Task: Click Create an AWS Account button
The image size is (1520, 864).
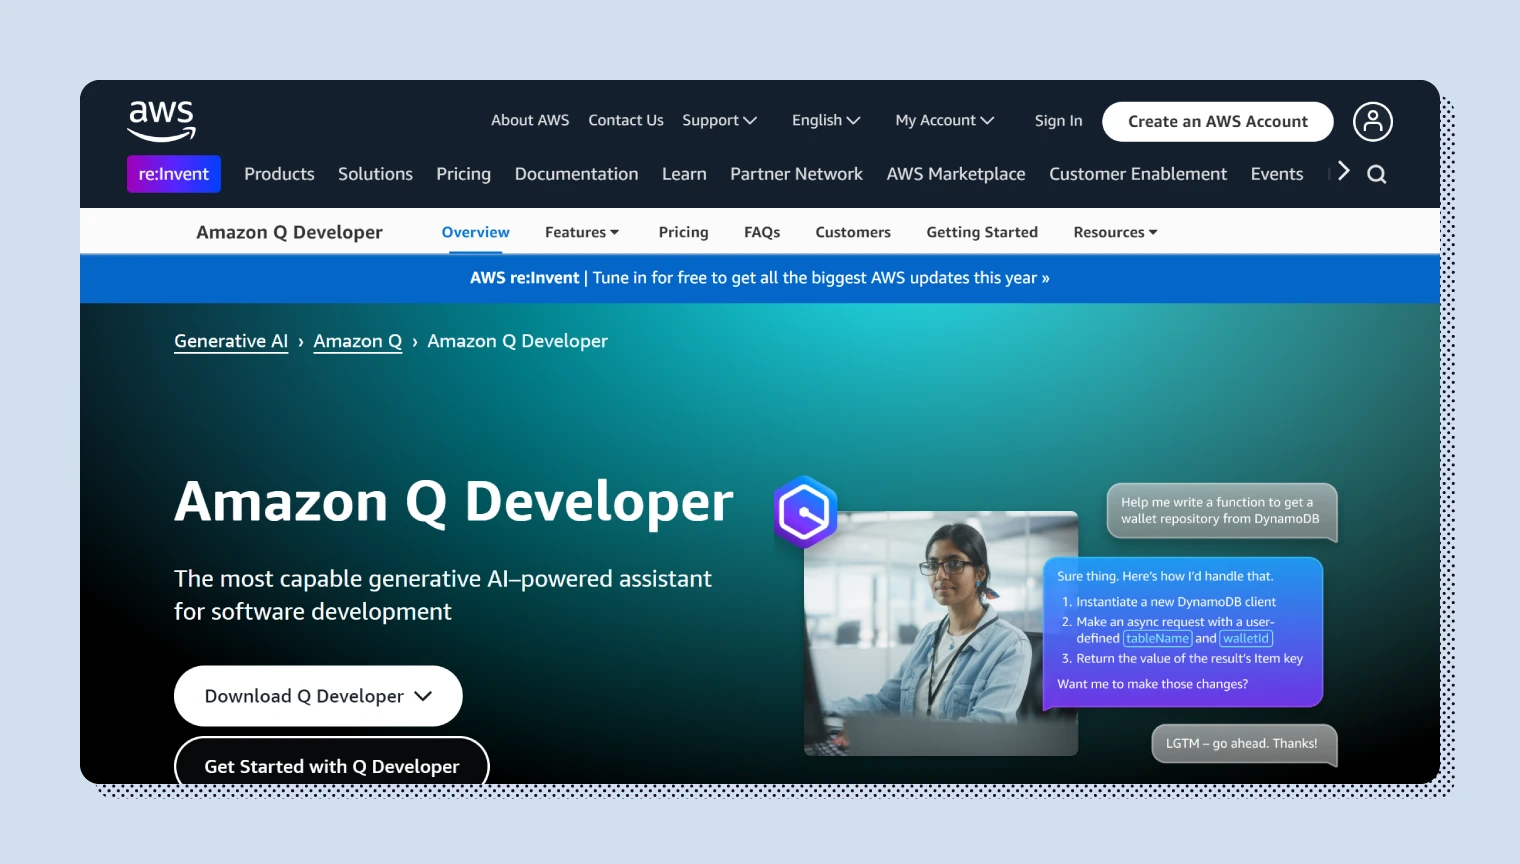Action: 1218,122
